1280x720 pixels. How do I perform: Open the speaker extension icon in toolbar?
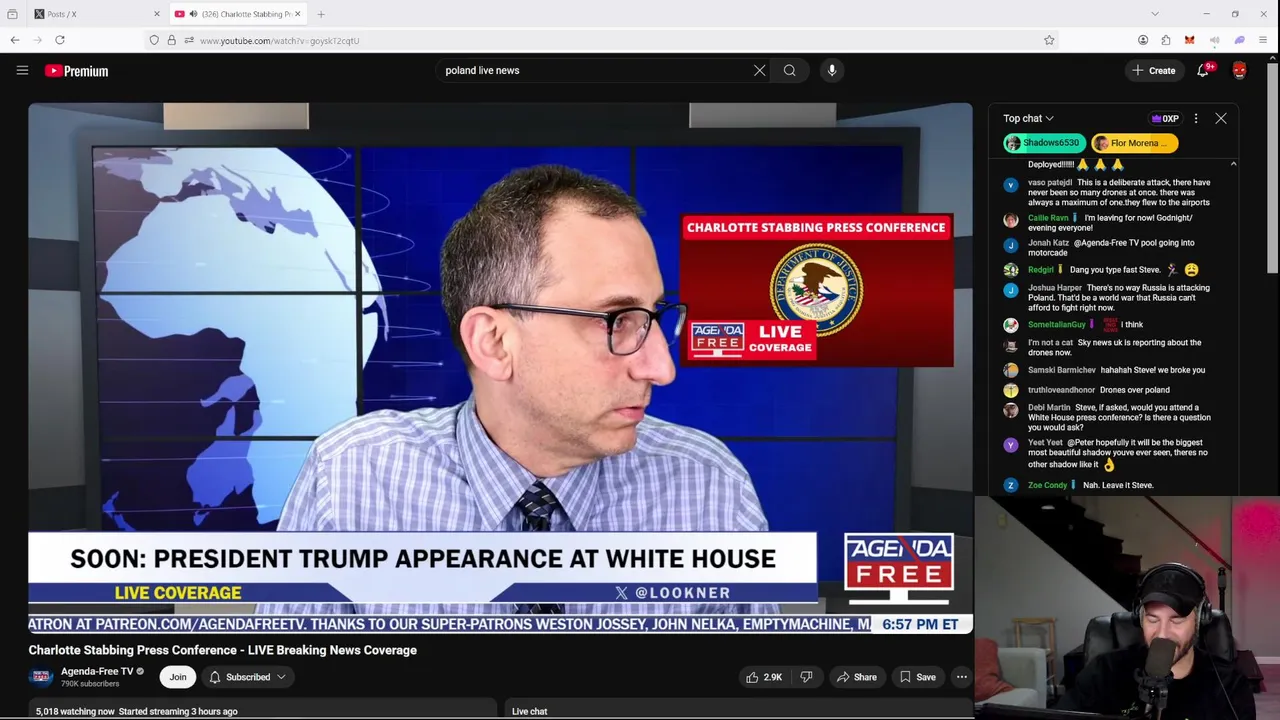pyautogui.click(x=1214, y=40)
